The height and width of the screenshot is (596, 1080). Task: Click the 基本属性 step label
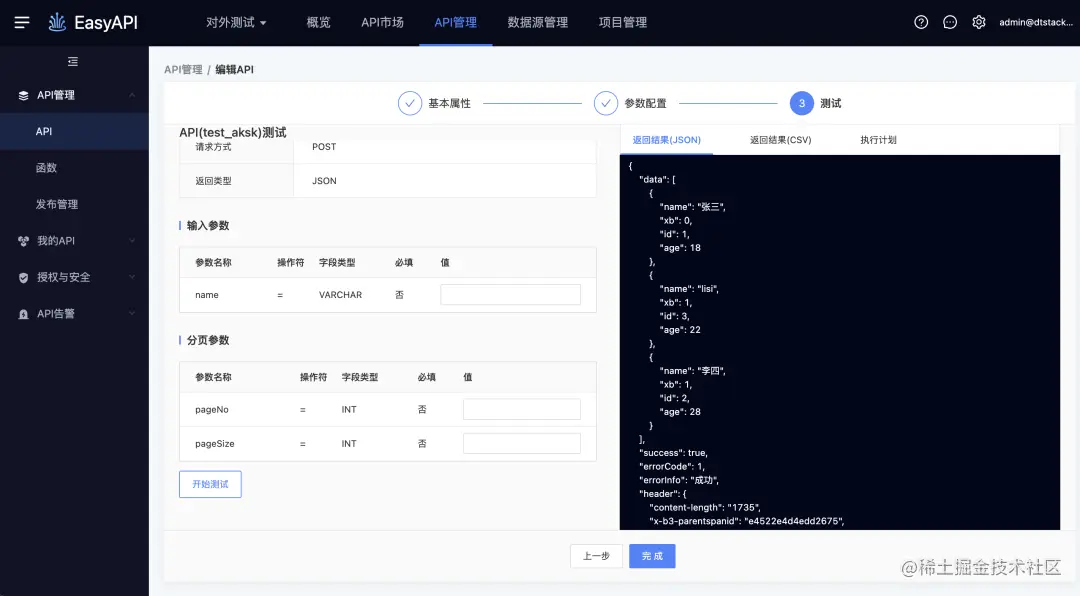(449, 103)
